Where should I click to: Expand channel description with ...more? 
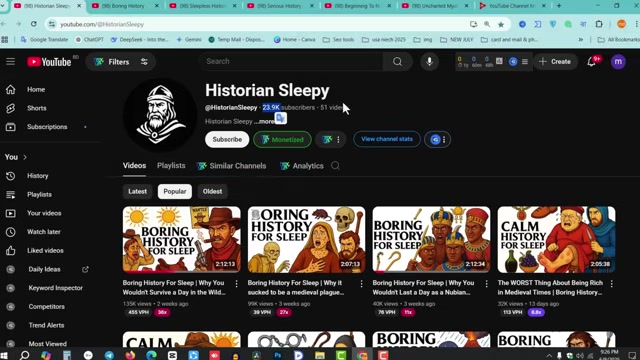pyautogui.click(x=264, y=122)
